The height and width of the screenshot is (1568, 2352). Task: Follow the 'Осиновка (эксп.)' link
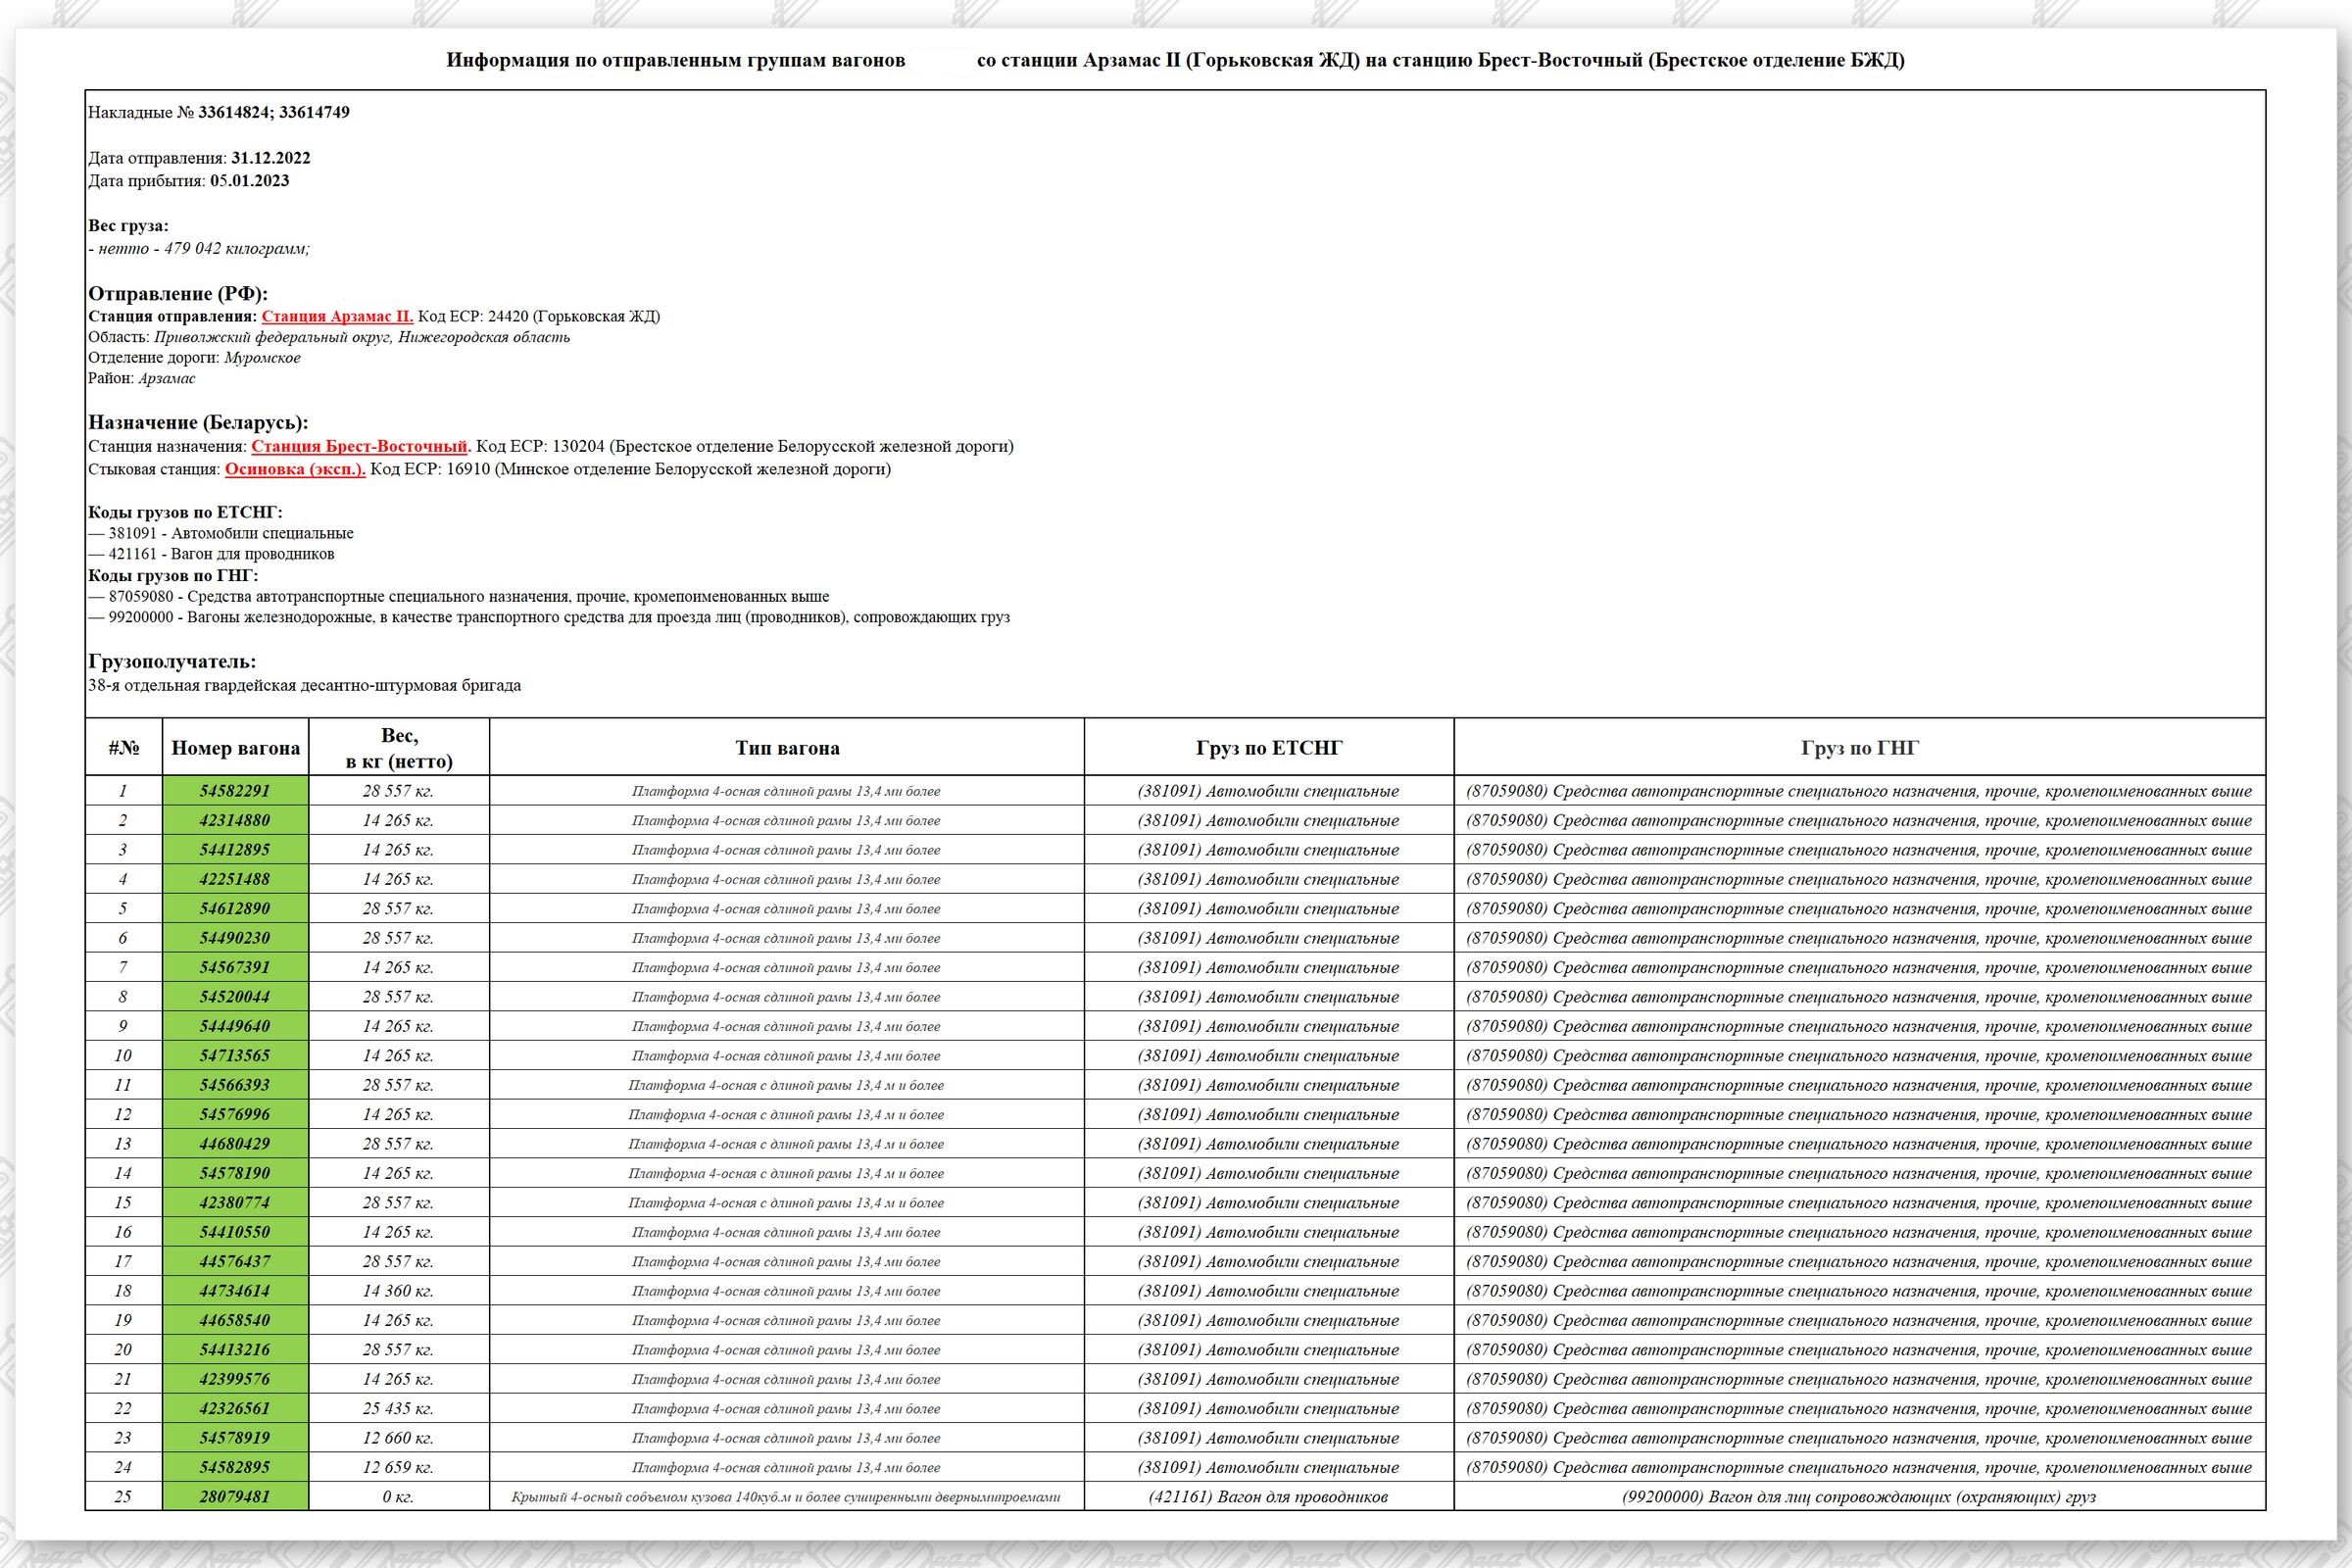pyautogui.click(x=295, y=469)
